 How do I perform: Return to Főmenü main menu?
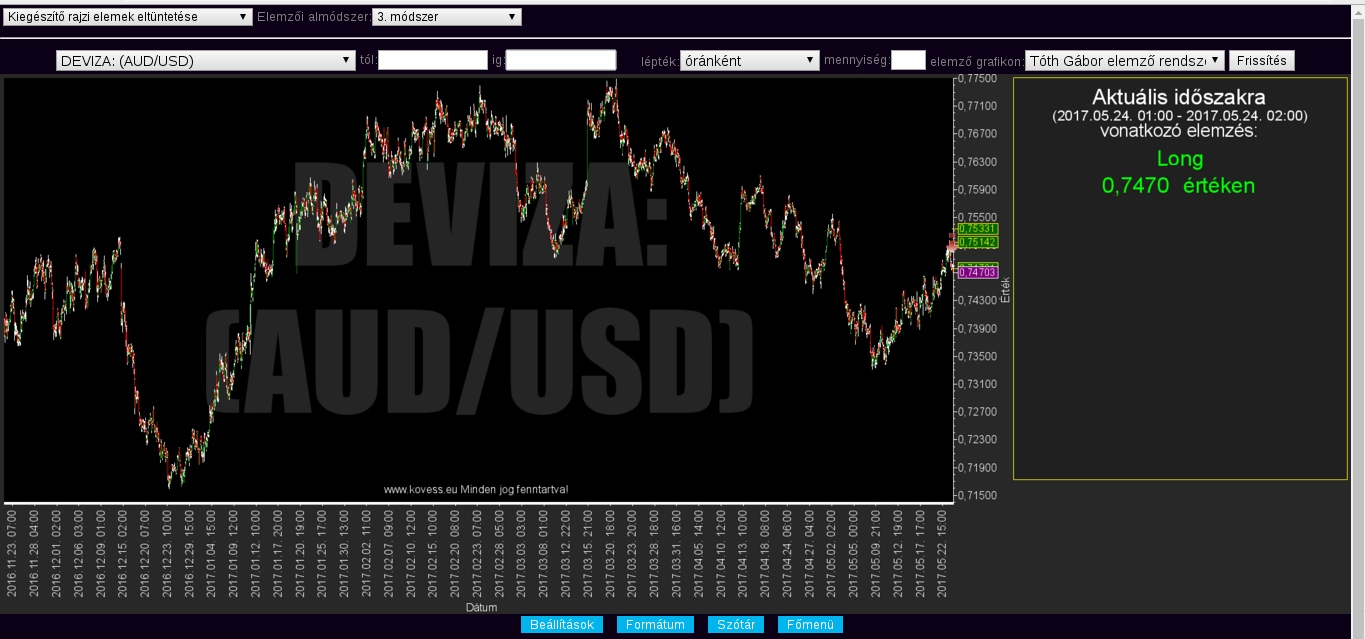[810, 625]
